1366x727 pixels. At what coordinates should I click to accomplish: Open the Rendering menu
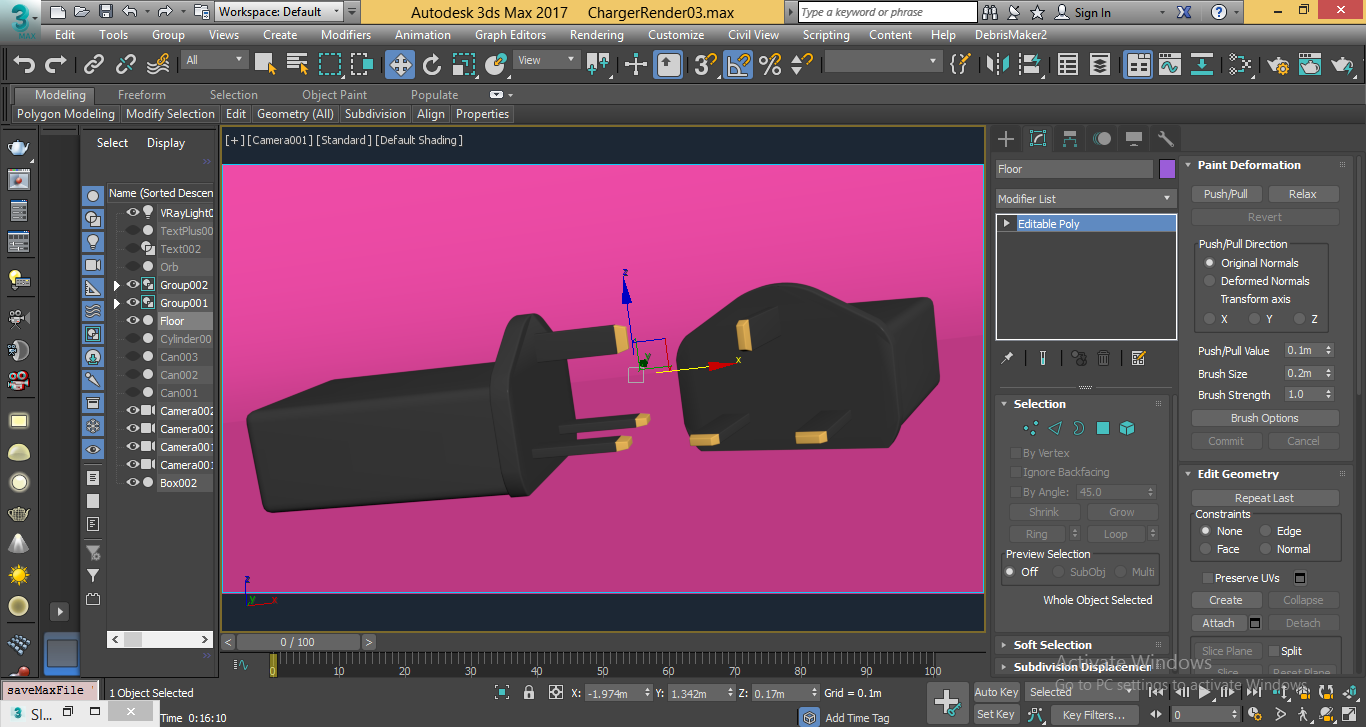tap(596, 35)
